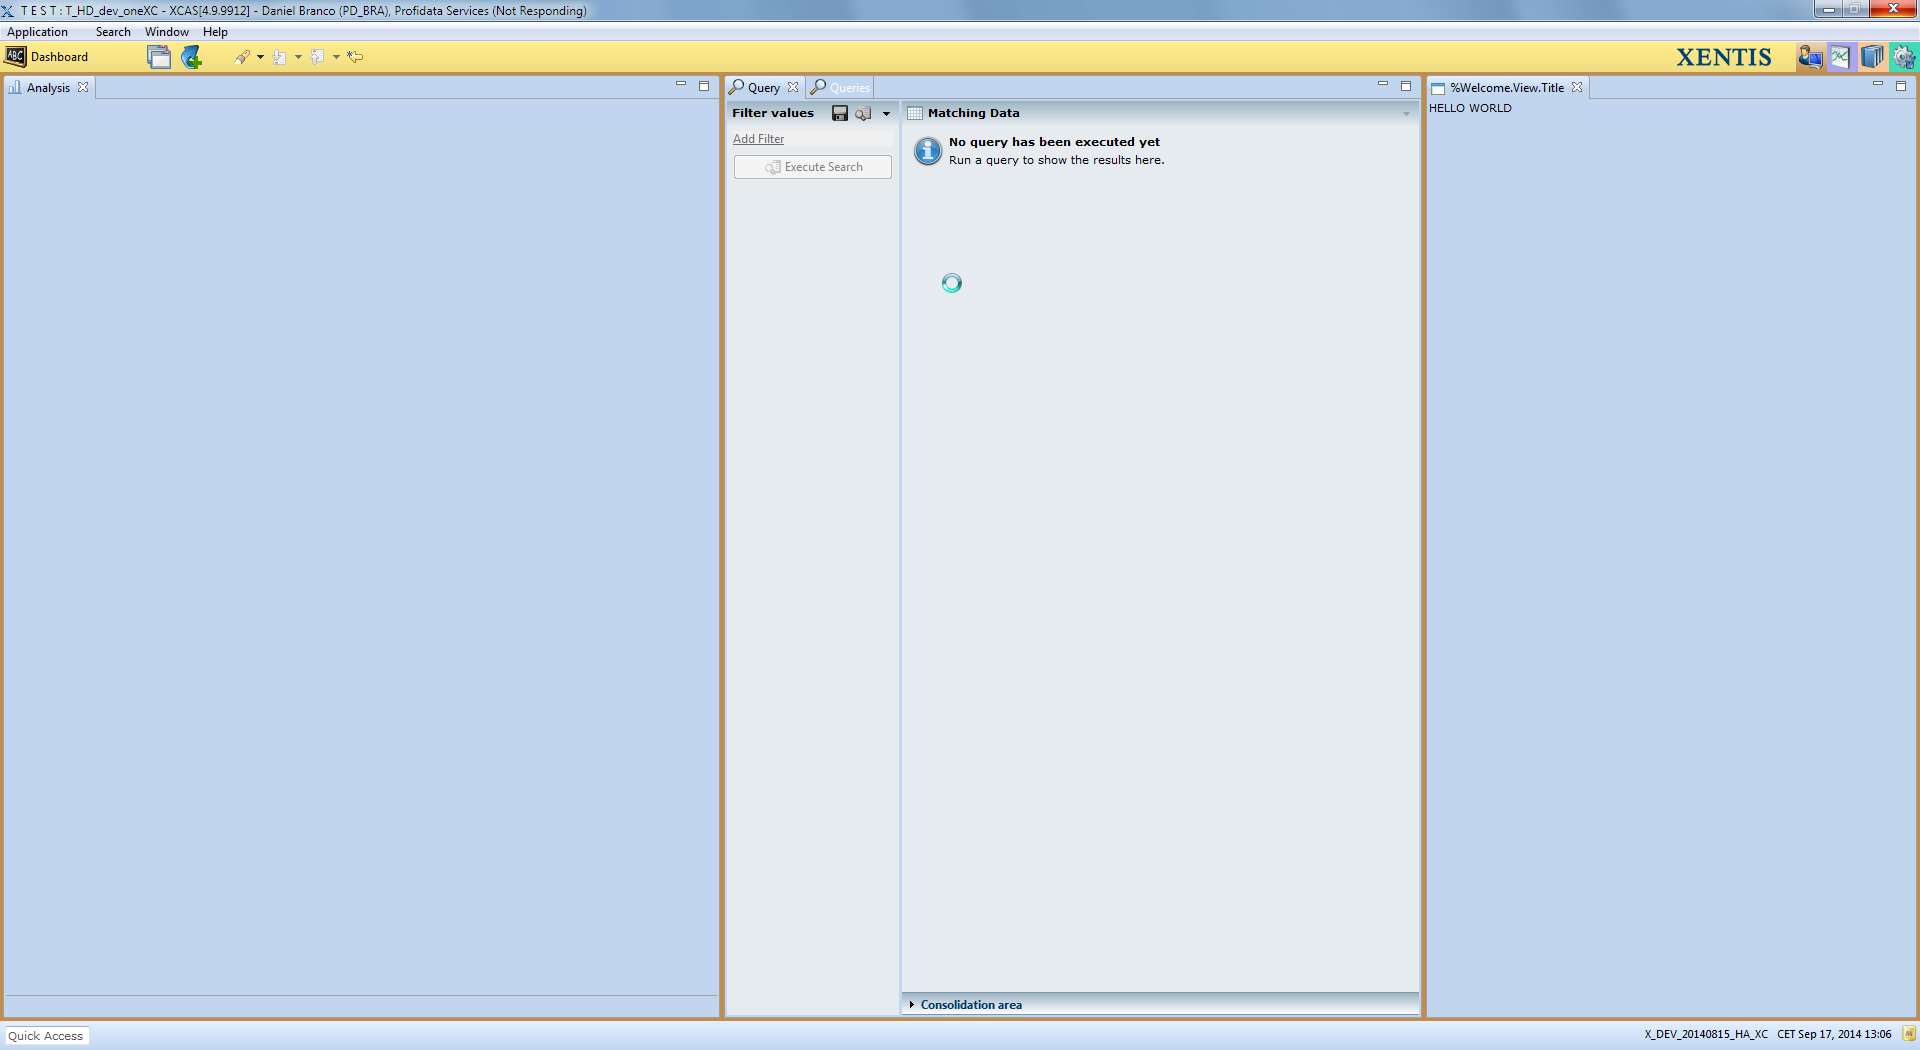This screenshot has height=1050, width=1920.
Task: Open the gear settings perspective icon
Action: [x=1903, y=57]
